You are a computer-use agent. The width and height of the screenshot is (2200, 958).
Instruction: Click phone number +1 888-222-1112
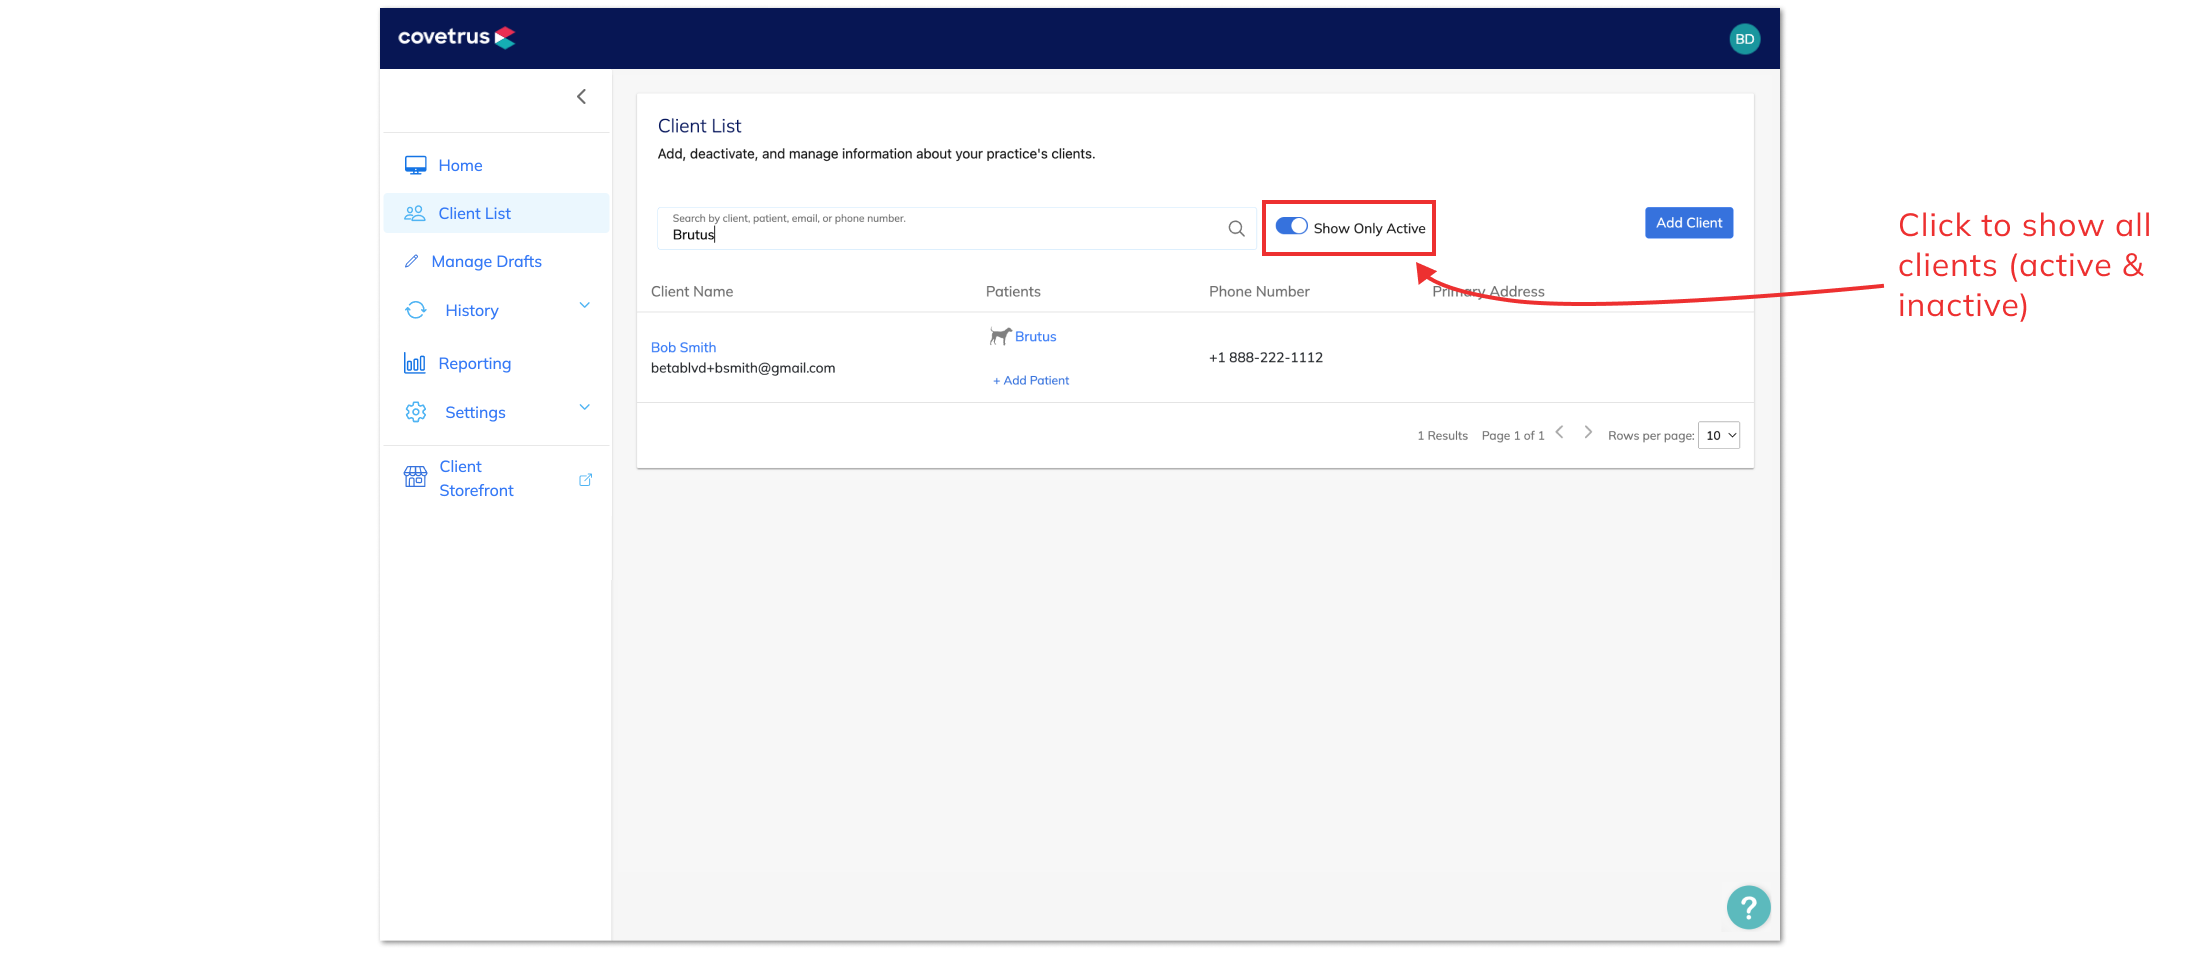point(1266,357)
